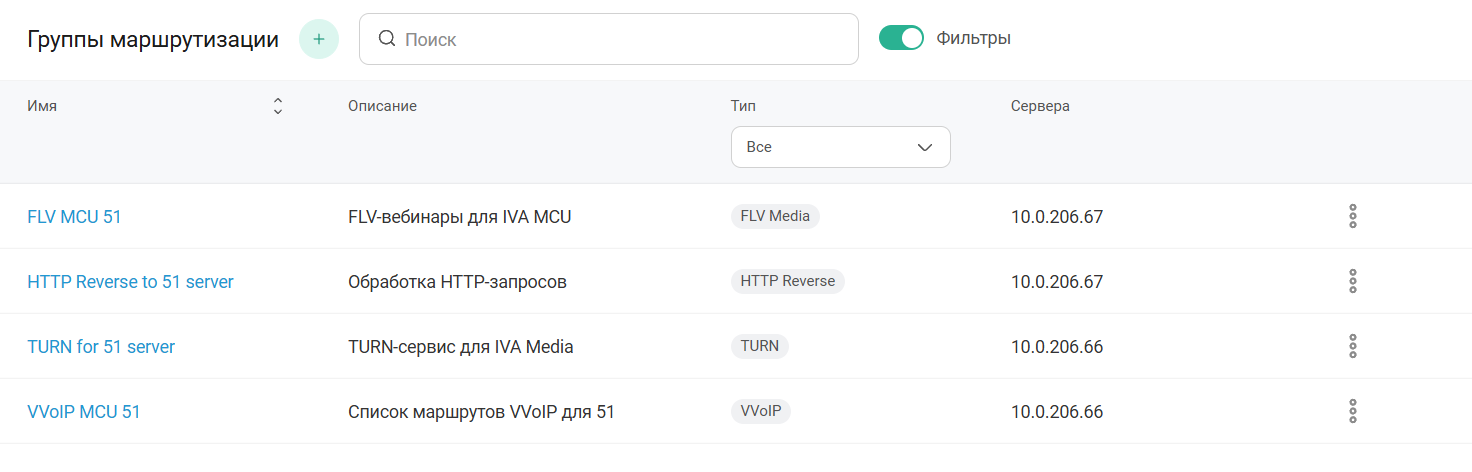
Task: Click the VVoIP type badge
Action: coord(760,411)
